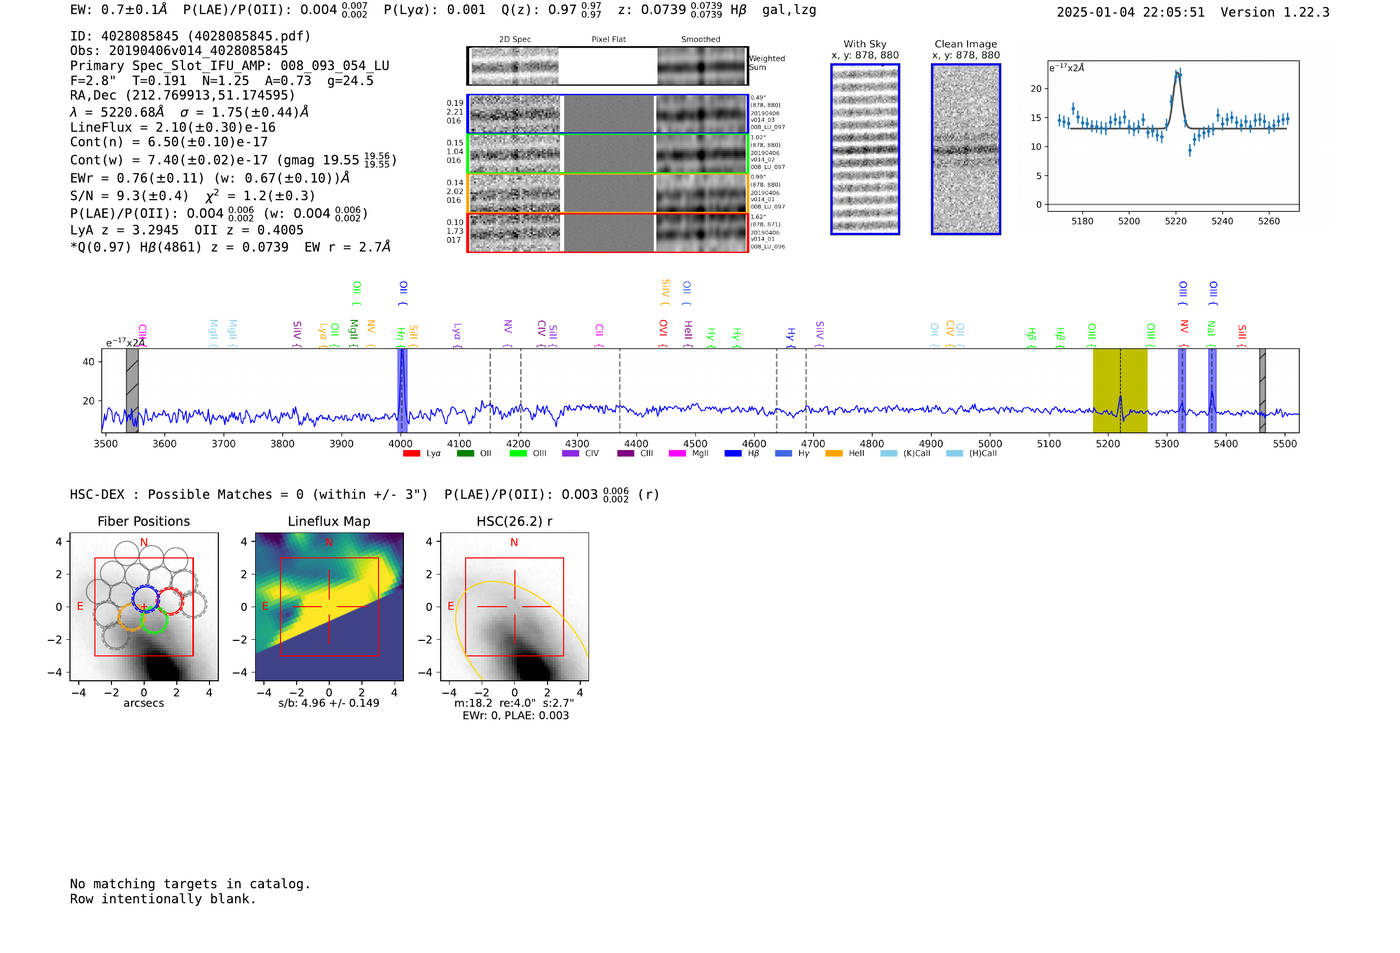Viewport: 1400px width, 953px height.
Task: Select the 'No matching targets in catalog.' message
Action: click(x=190, y=884)
